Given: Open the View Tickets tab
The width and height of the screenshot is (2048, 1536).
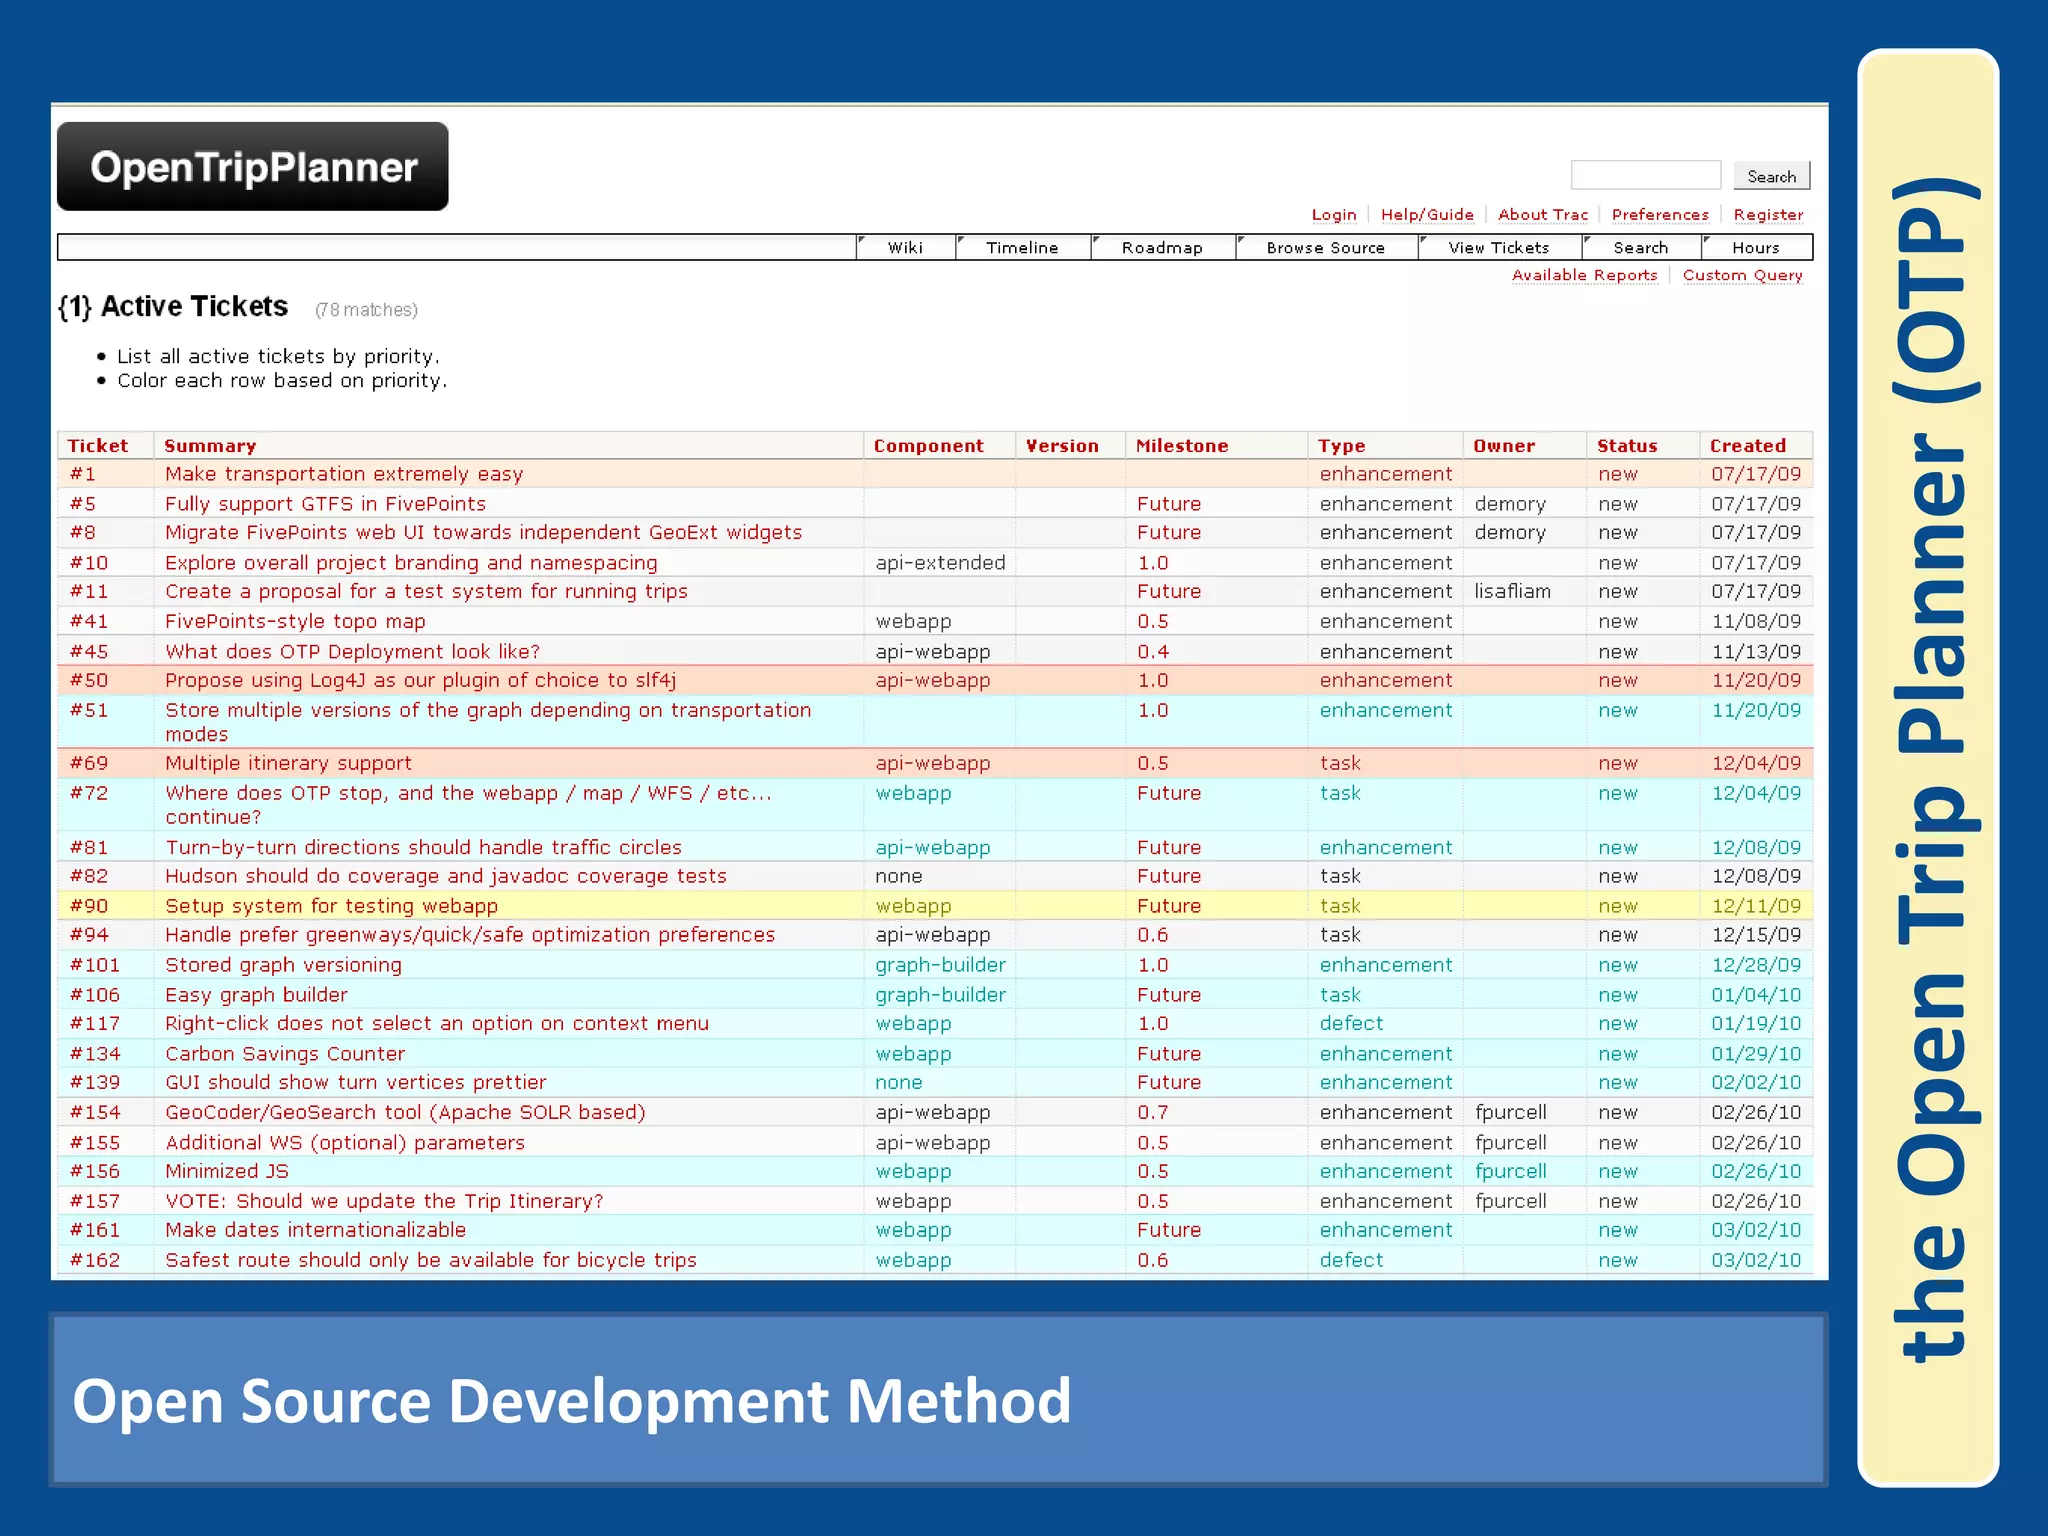Looking at the screenshot, I should click(1498, 248).
